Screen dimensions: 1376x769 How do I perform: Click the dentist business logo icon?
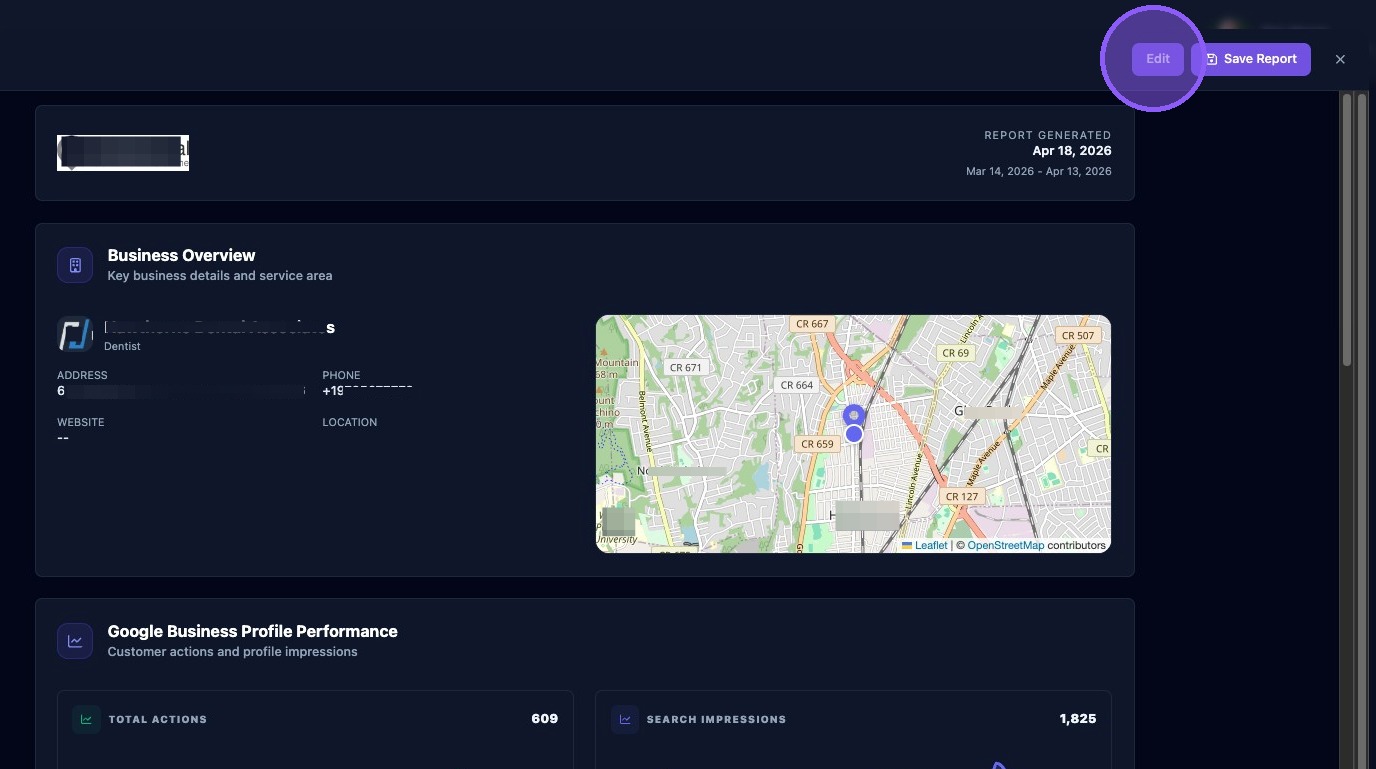point(75,334)
